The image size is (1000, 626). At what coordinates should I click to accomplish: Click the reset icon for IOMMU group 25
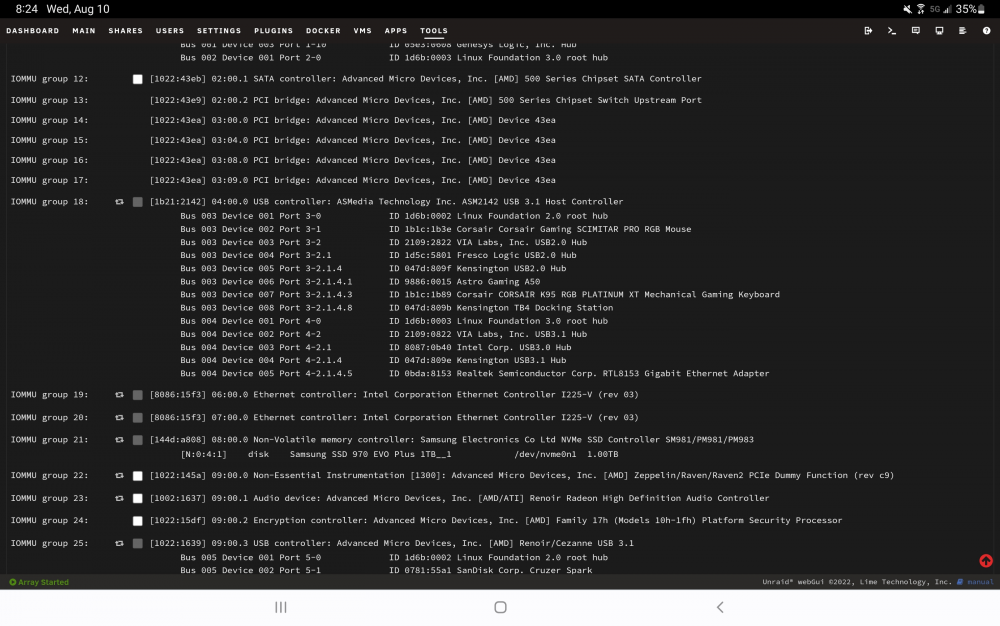pos(119,543)
